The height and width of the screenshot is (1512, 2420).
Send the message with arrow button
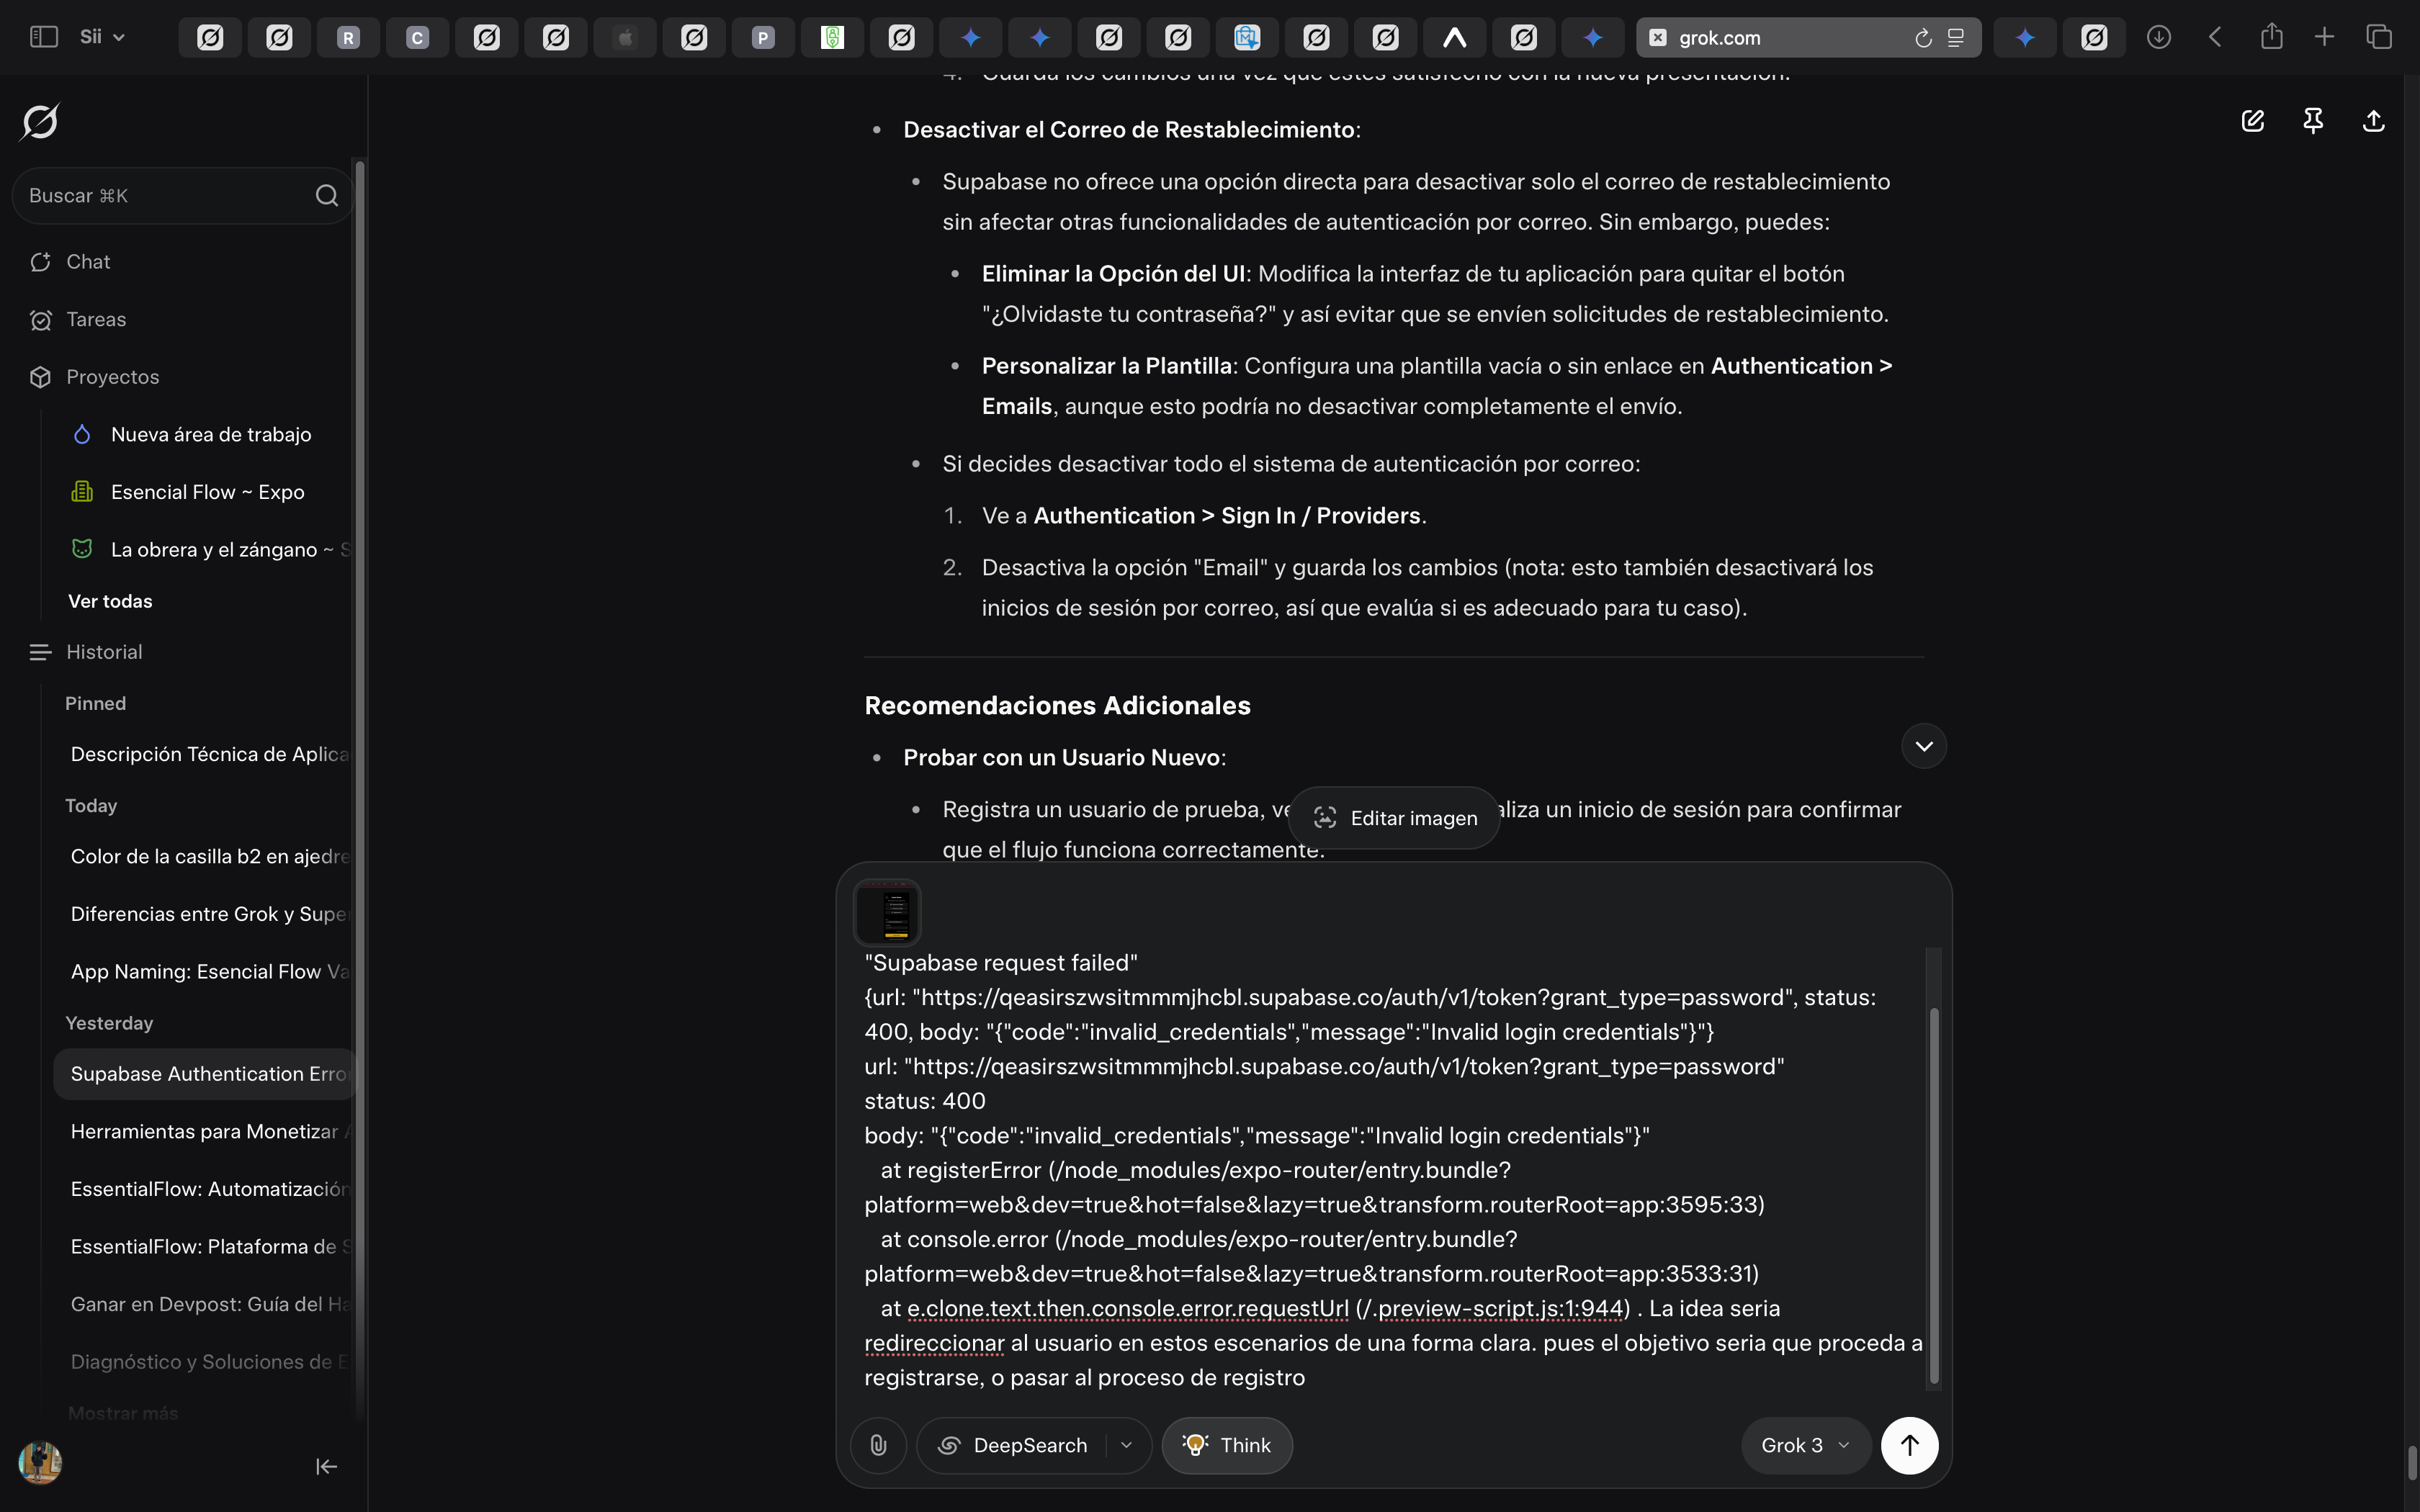(1909, 1445)
